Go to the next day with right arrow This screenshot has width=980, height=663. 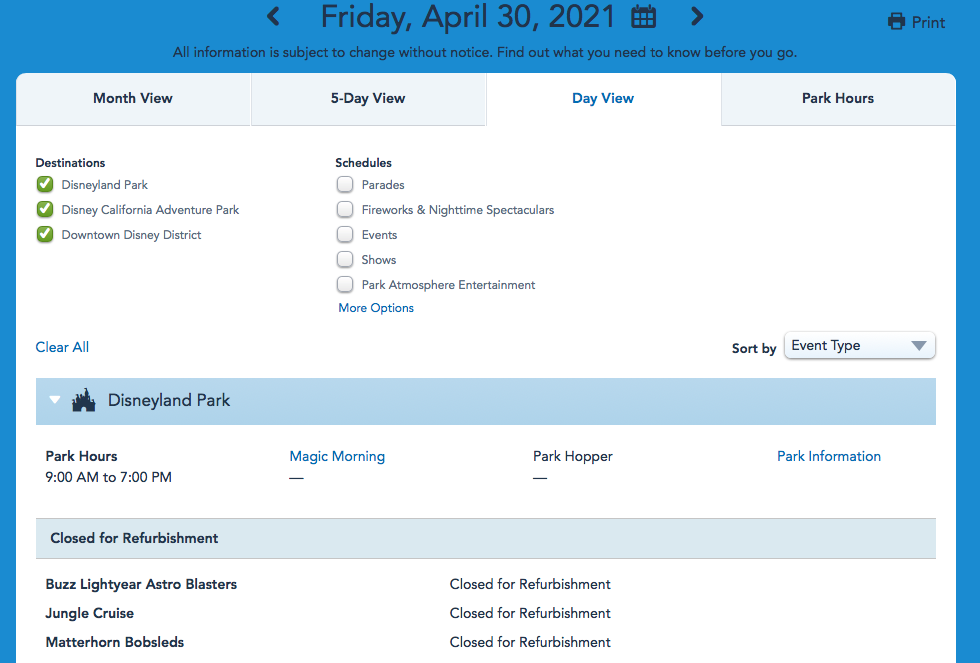point(697,17)
